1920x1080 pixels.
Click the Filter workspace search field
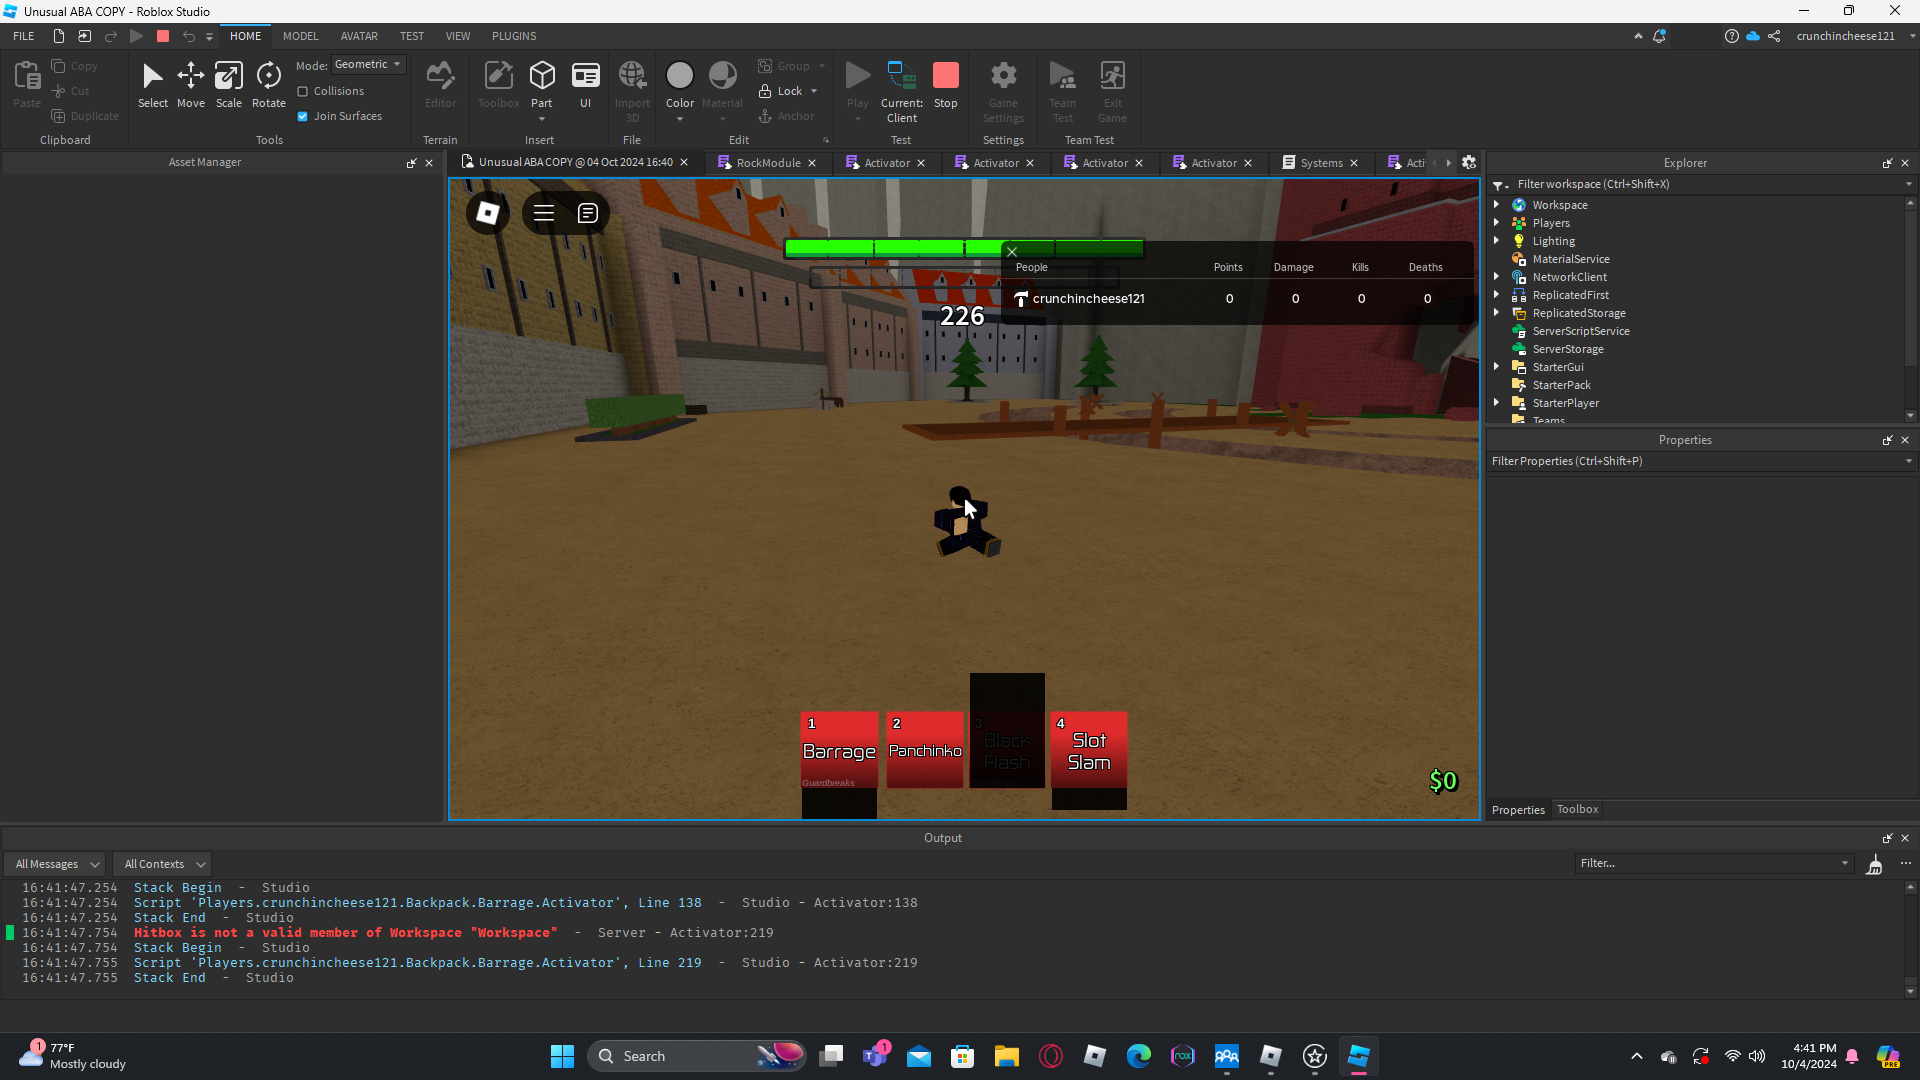click(x=1703, y=184)
